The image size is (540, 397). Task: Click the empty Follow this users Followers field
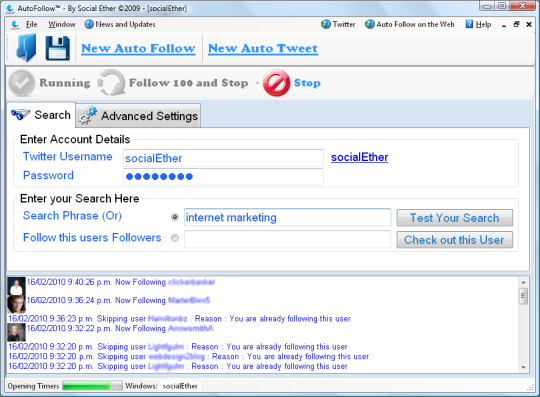(288, 239)
